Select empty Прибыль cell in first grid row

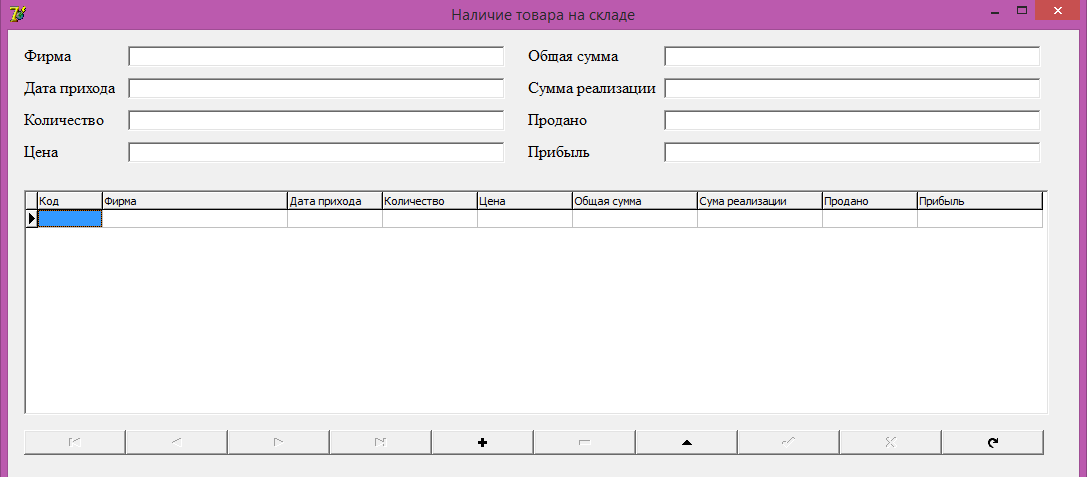pos(980,218)
